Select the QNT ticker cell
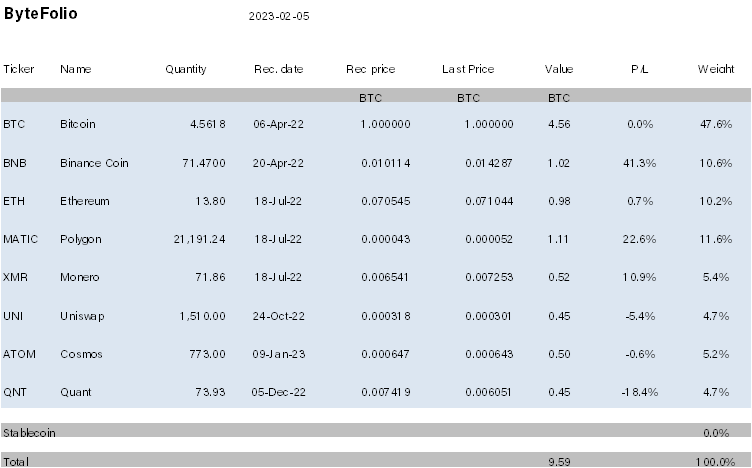 14,392
